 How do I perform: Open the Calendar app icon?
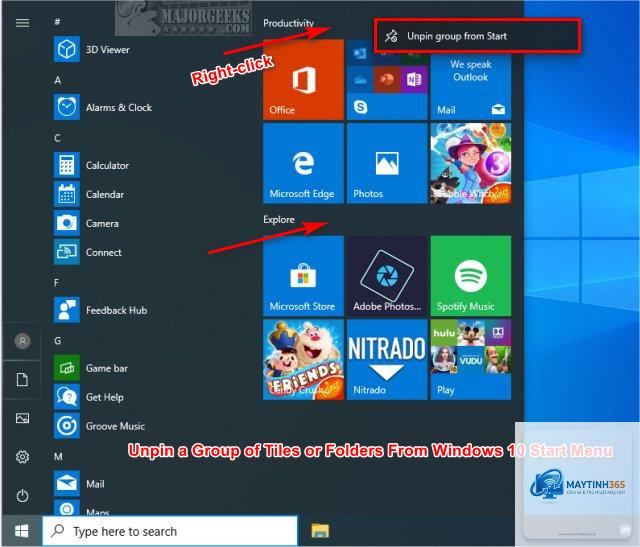67,194
